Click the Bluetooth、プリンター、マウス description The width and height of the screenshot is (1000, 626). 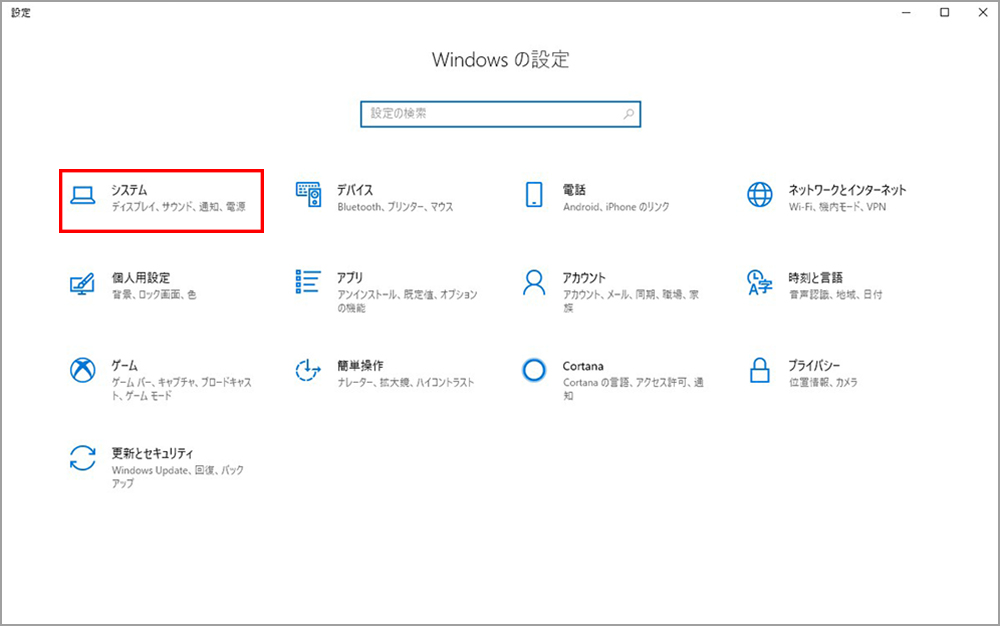(395, 207)
